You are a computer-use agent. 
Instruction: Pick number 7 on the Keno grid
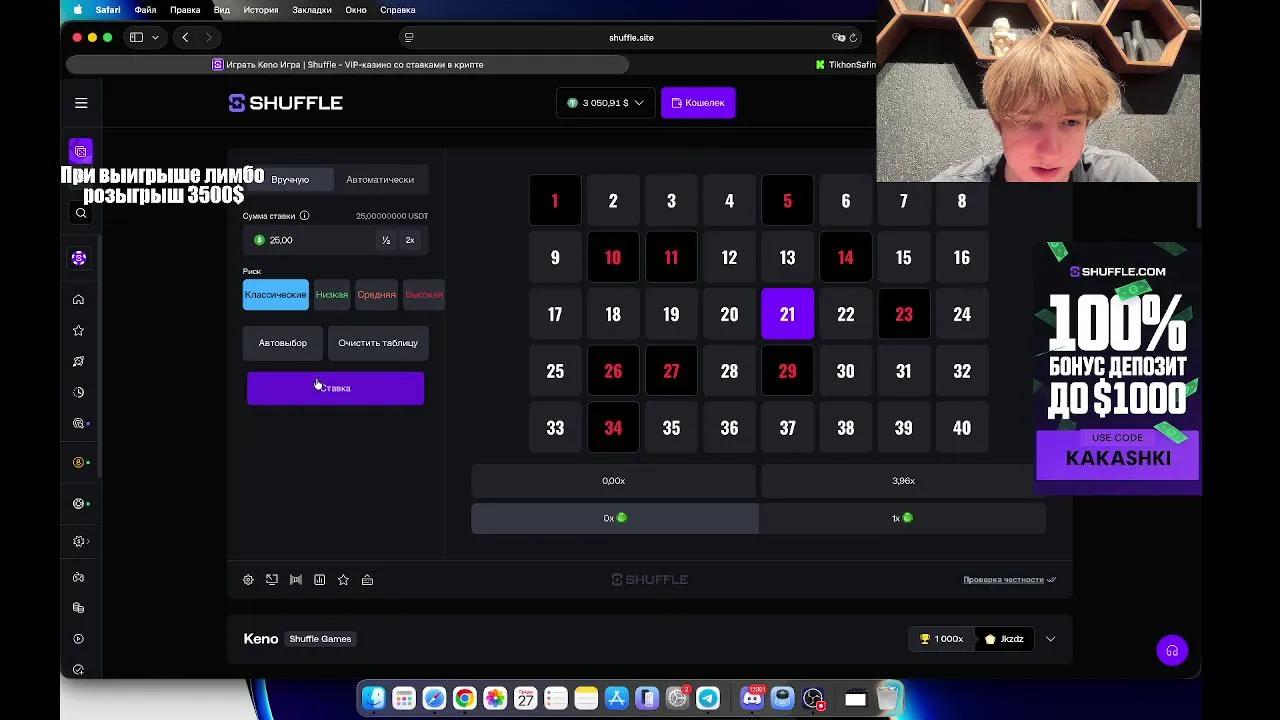pos(904,201)
